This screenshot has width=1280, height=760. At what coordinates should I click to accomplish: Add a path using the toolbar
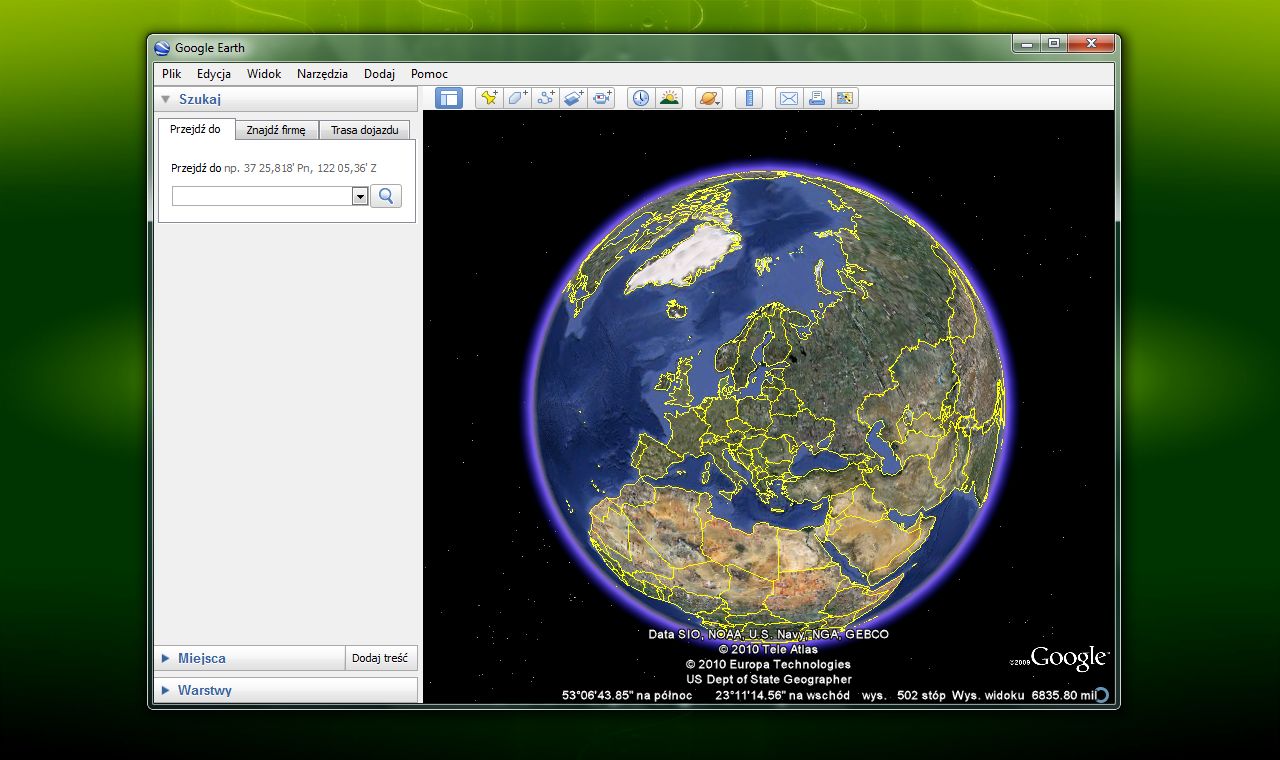545,98
